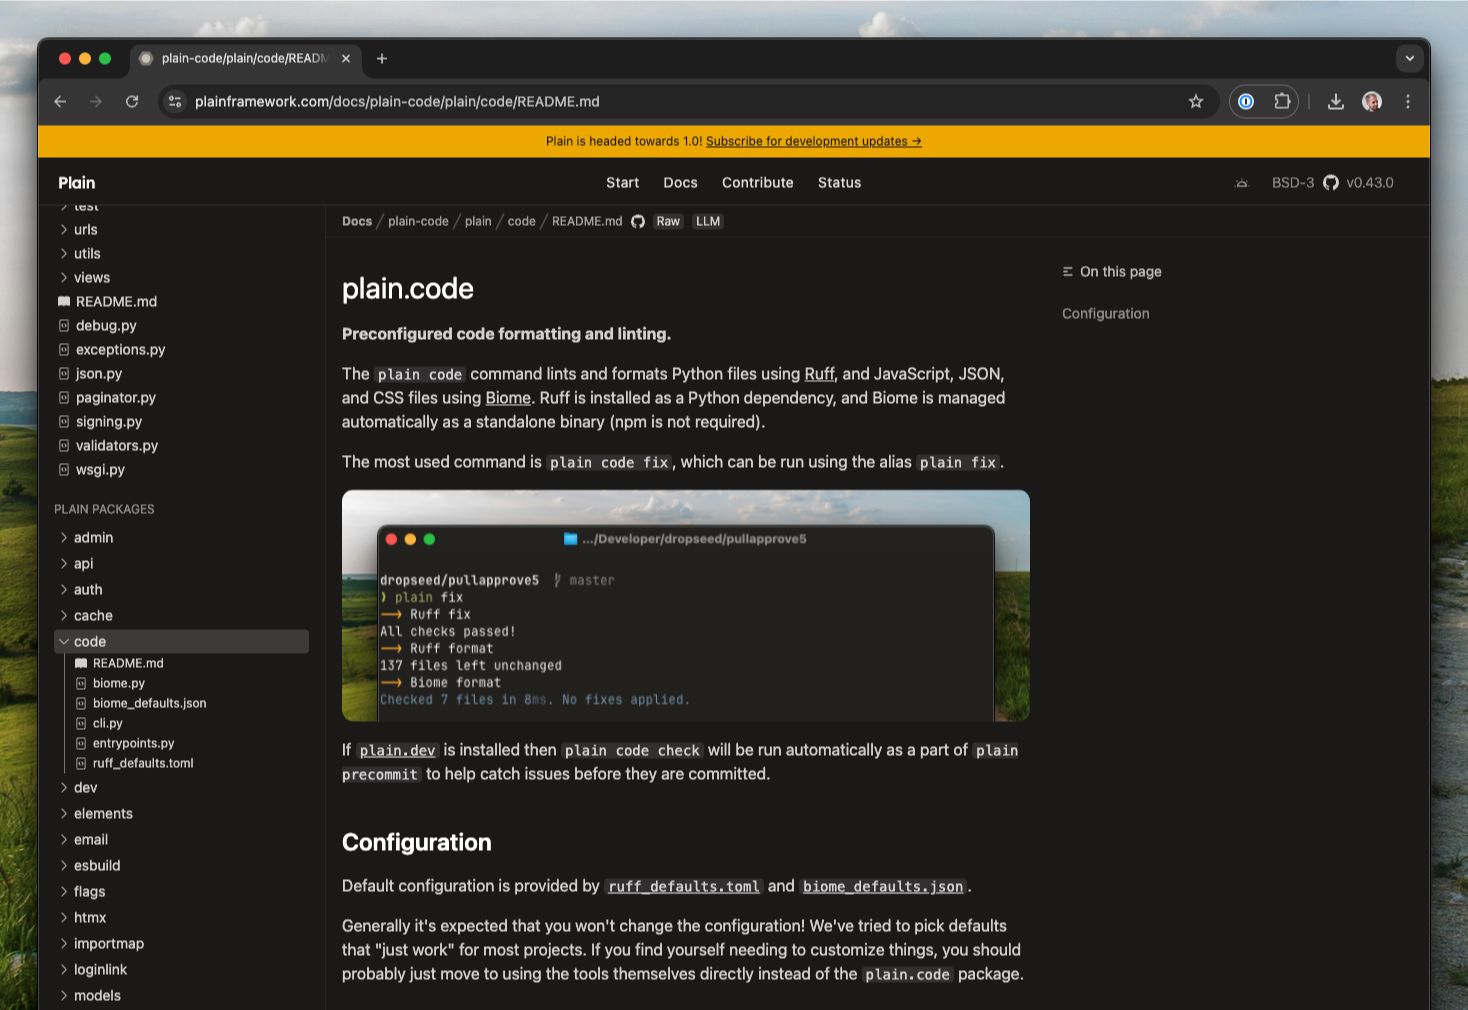Click the validators.py file icon

click(64, 445)
